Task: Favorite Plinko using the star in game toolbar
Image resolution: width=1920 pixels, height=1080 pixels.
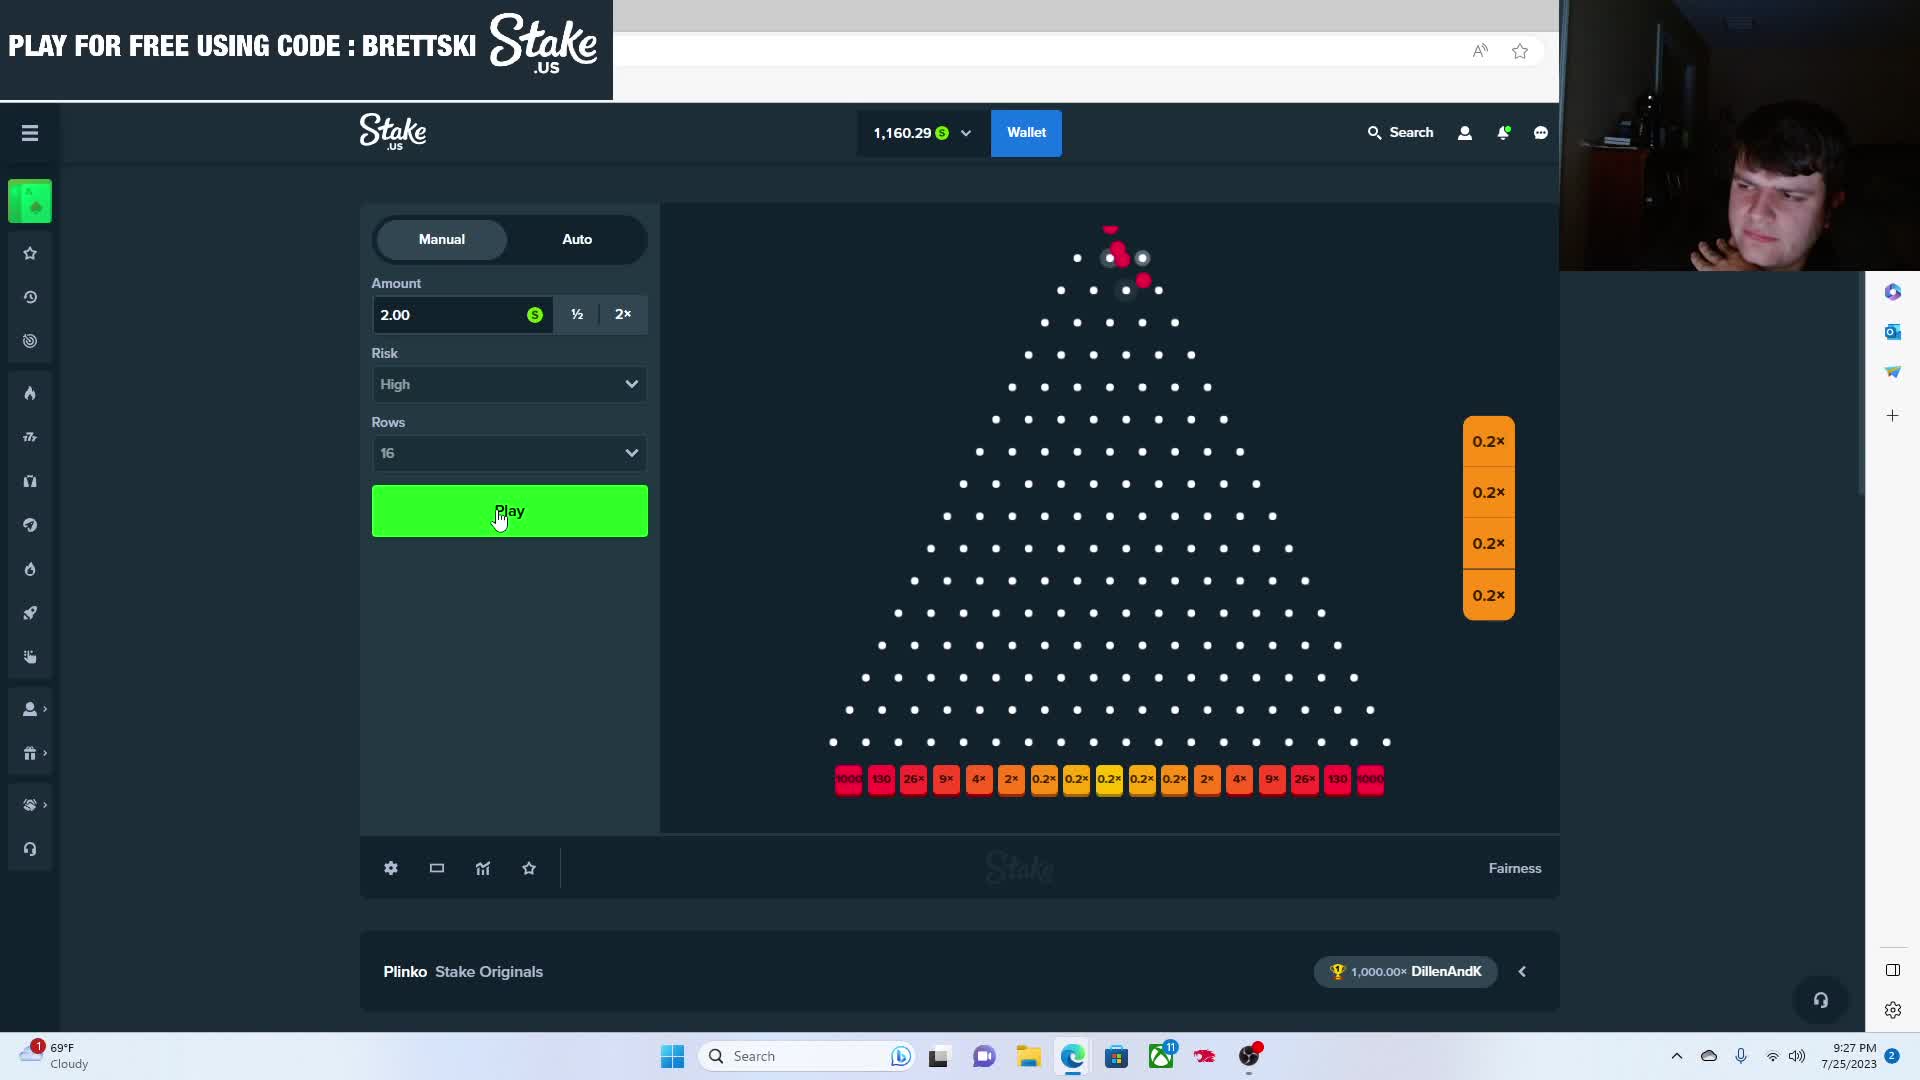Action: 529,868
